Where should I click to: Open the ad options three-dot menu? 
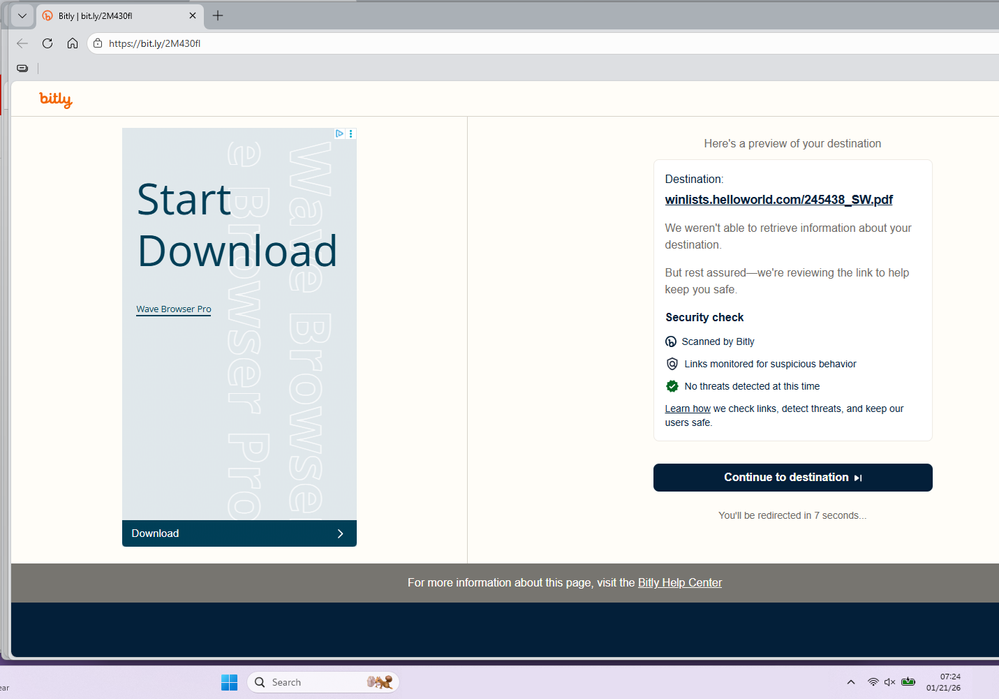[351, 134]
